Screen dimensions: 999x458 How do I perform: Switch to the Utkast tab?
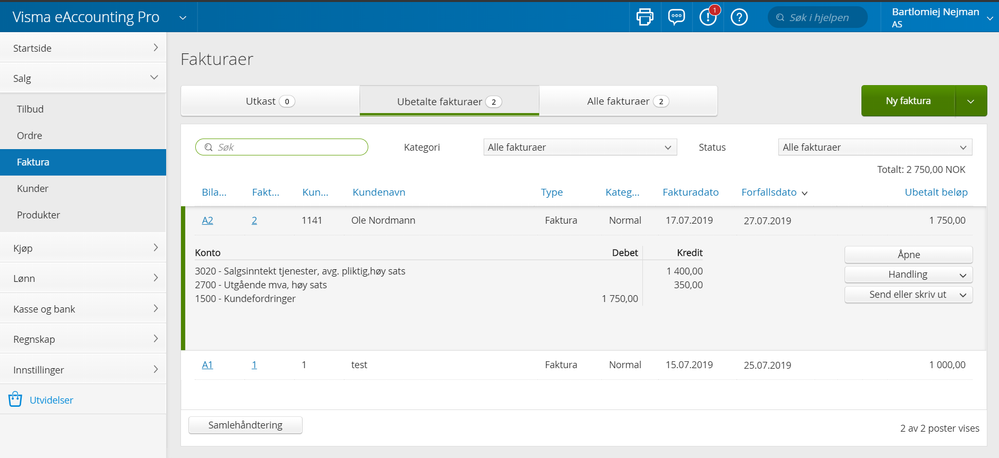pos(269,101)
